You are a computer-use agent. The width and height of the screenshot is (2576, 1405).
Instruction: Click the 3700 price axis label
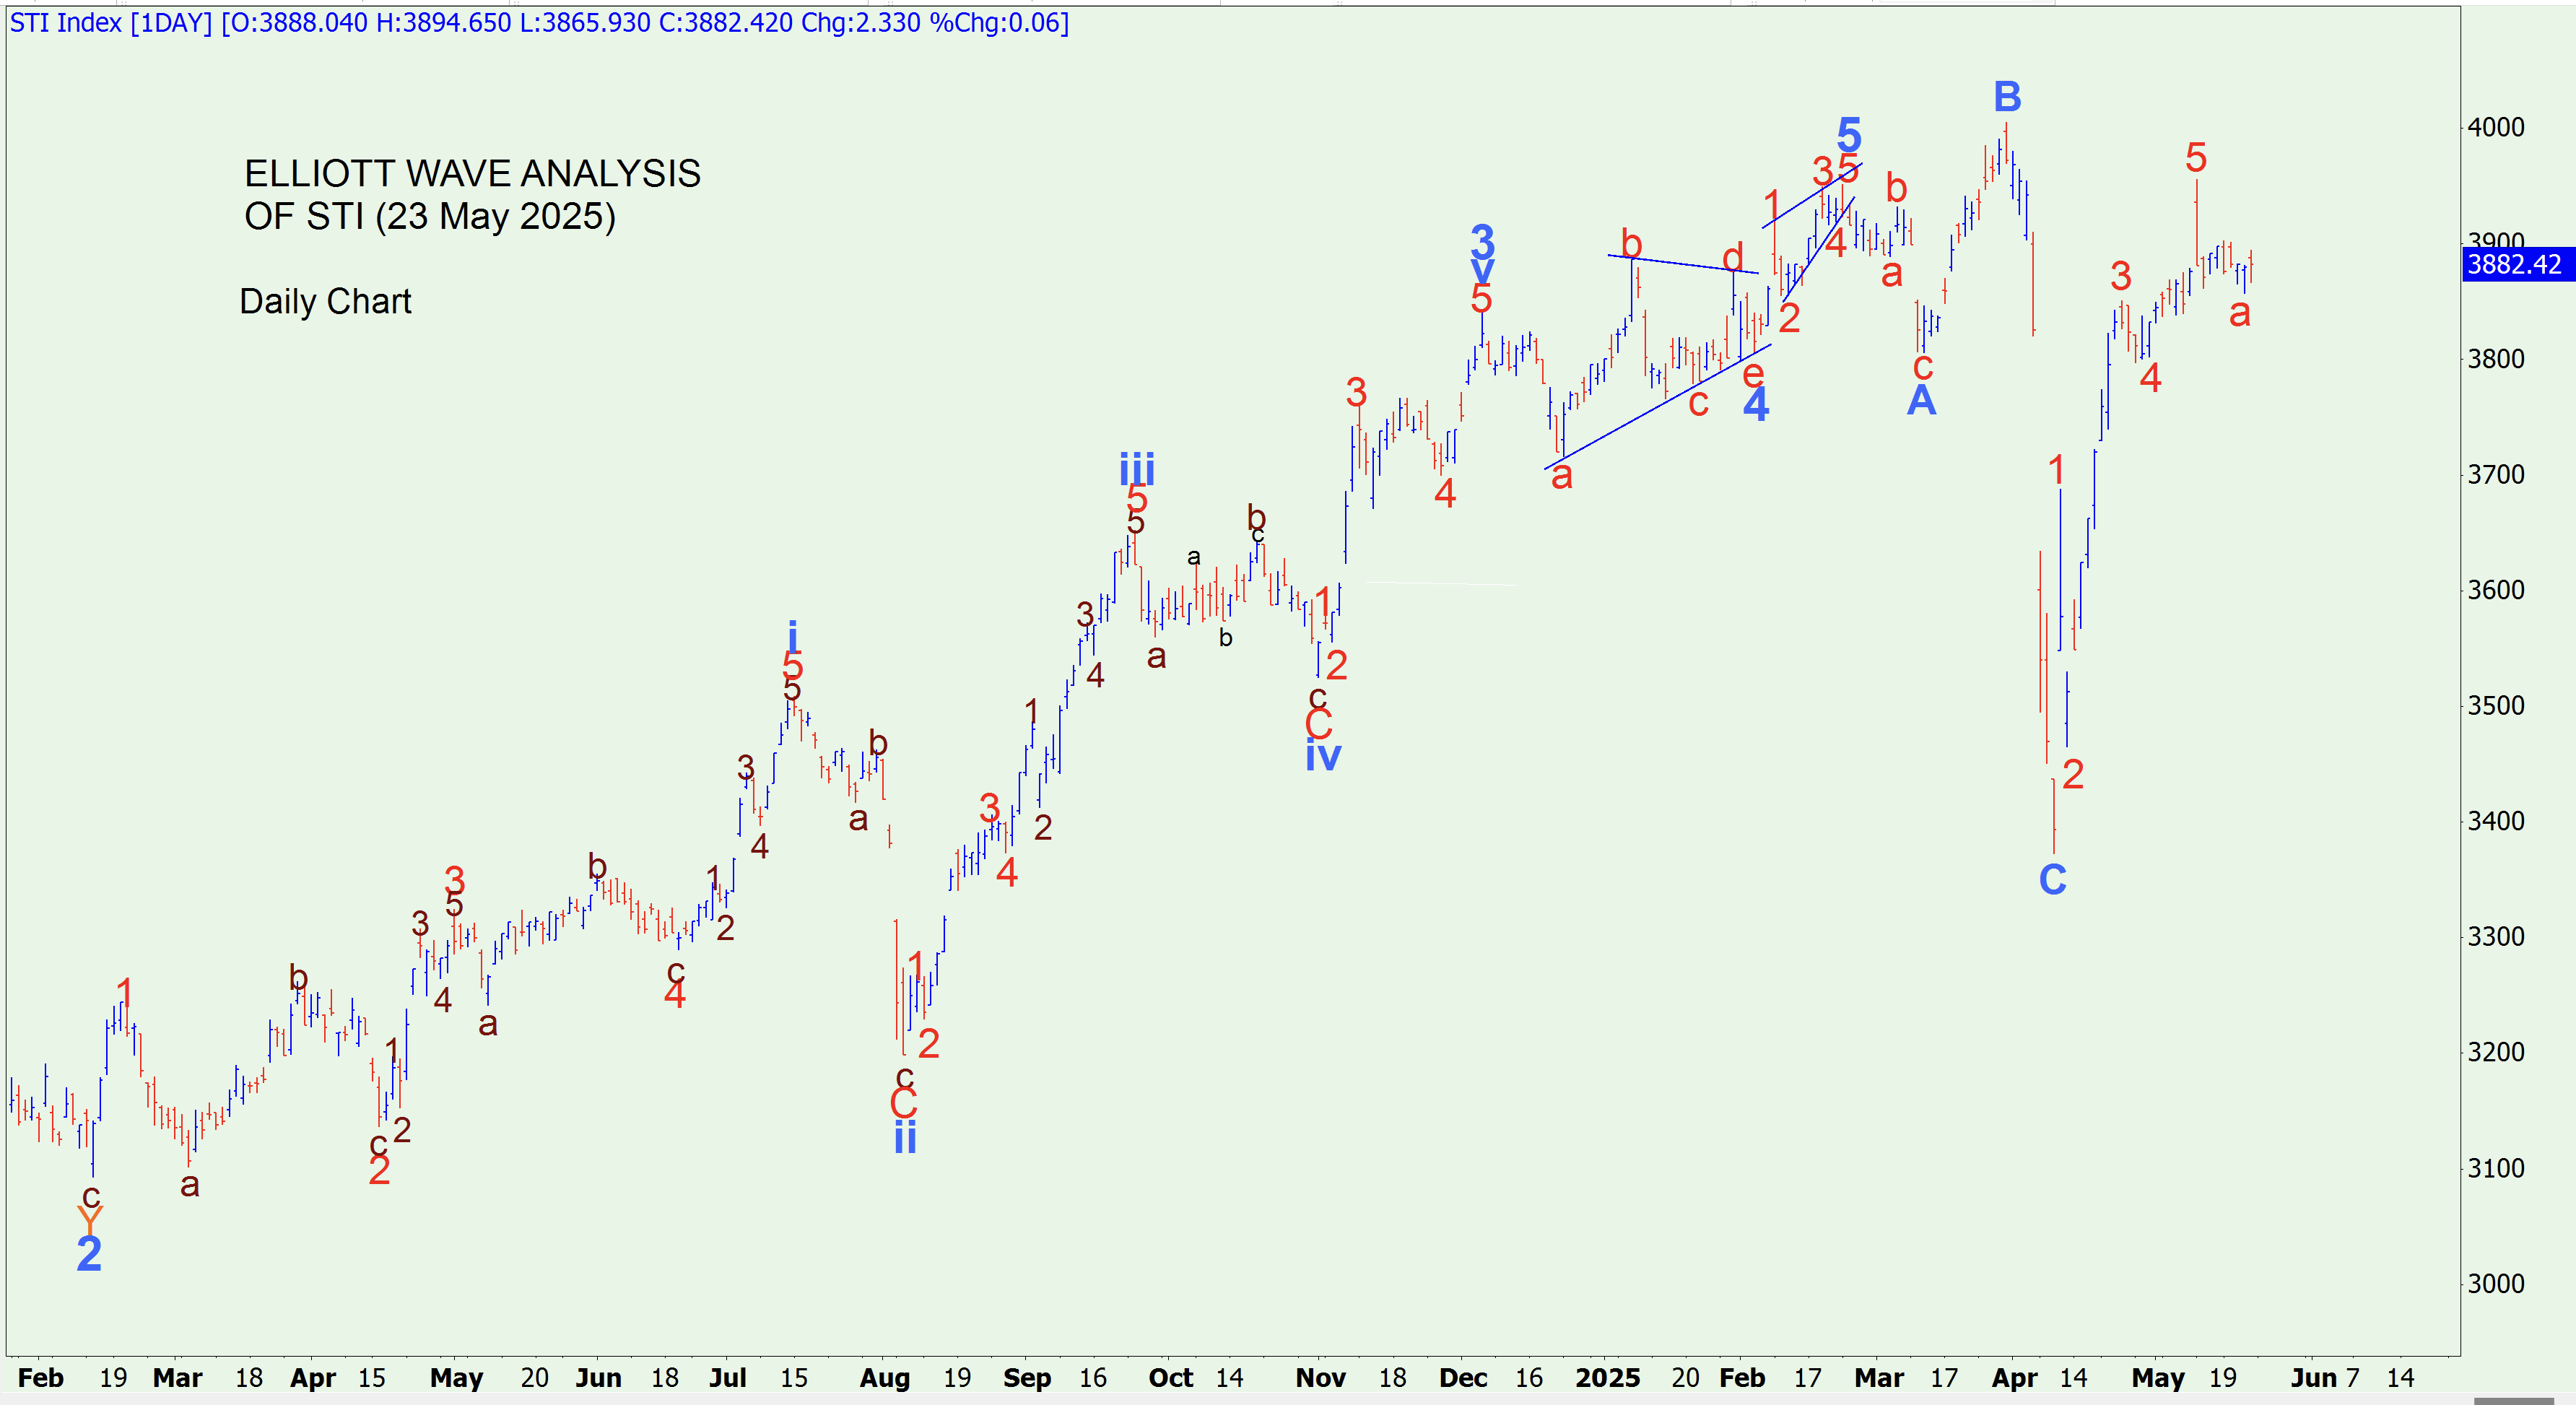tap(2496, 474)
